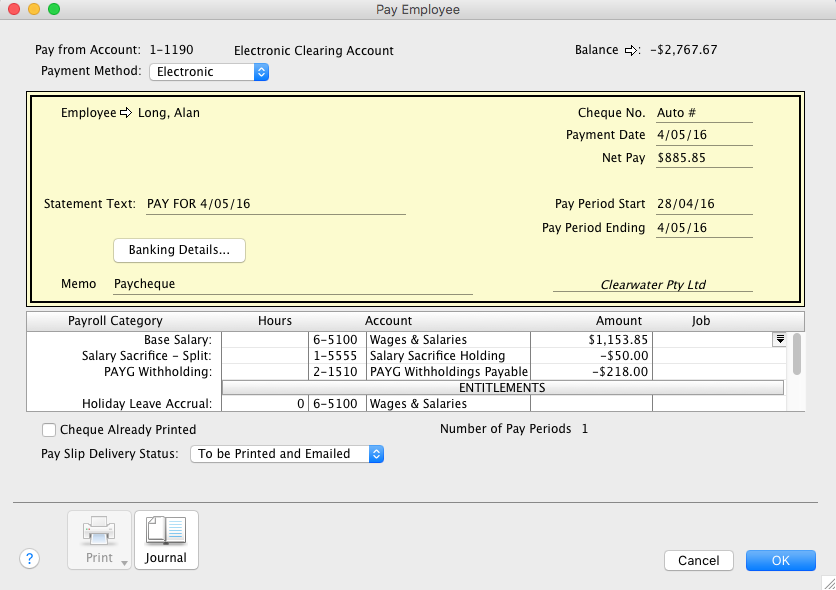Select the Base Salary amount cell
The image size is (836, 590).
pos(590,340)
